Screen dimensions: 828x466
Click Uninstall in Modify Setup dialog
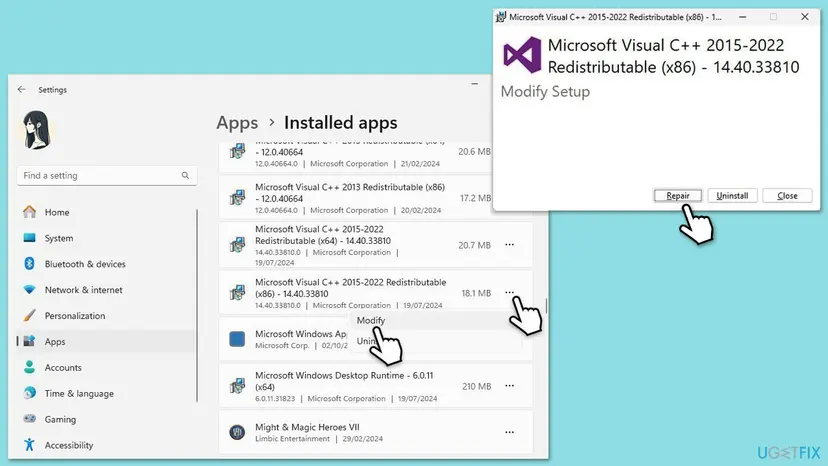pyautogui.click(x=732, y=196)
